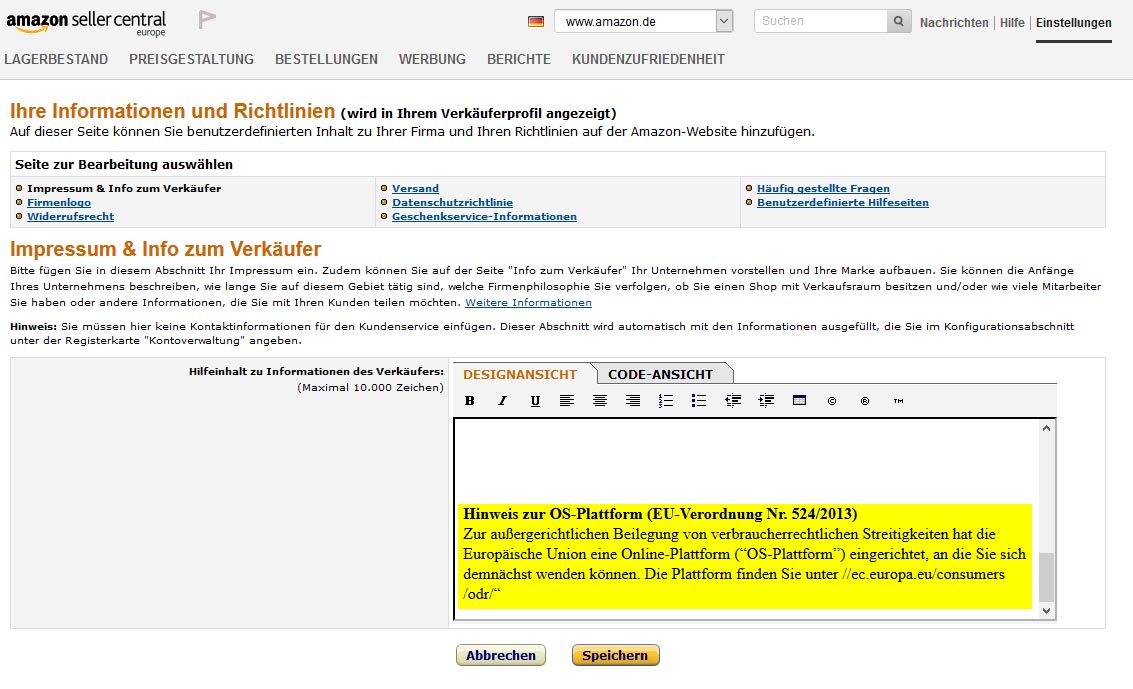Insert a bulleted list
The image size is (1133, 689).
click(699, 401)
